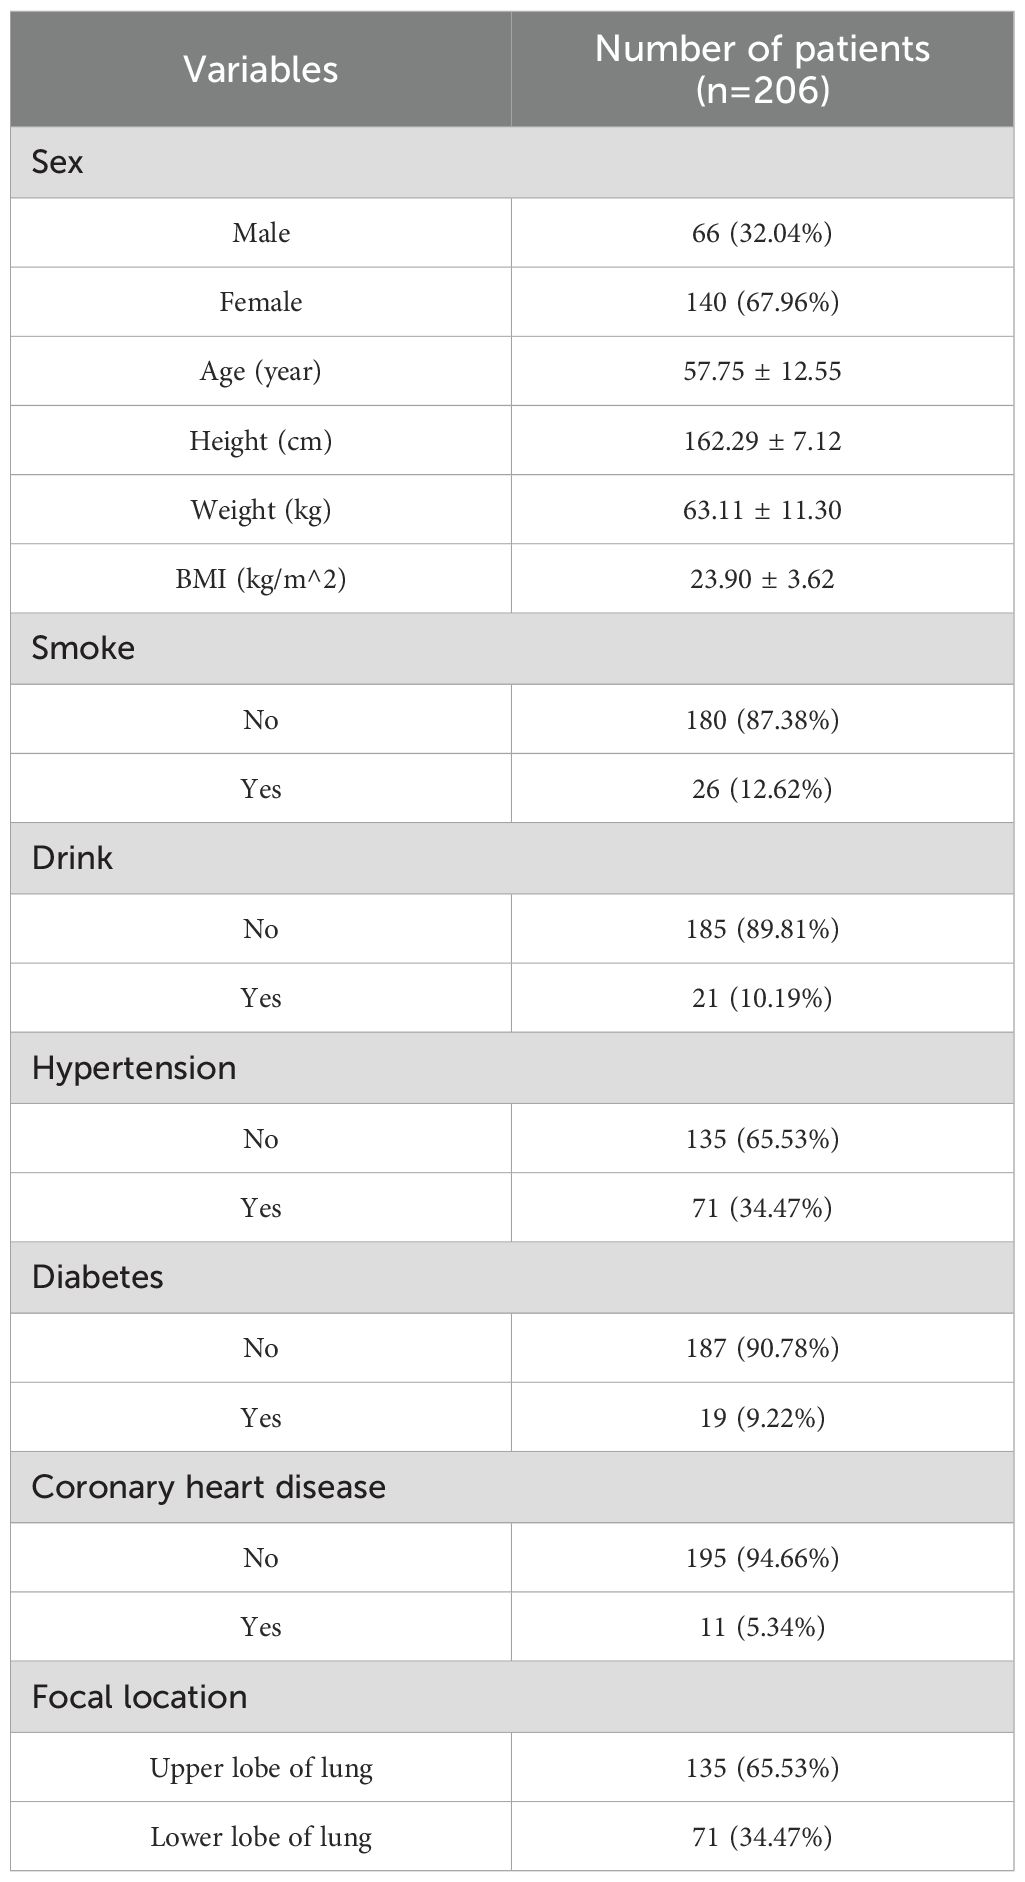Image resolution: width=1025 pixels, height=1882 pixels.
Task: Click the Variables column header
Action: [260, 69]
